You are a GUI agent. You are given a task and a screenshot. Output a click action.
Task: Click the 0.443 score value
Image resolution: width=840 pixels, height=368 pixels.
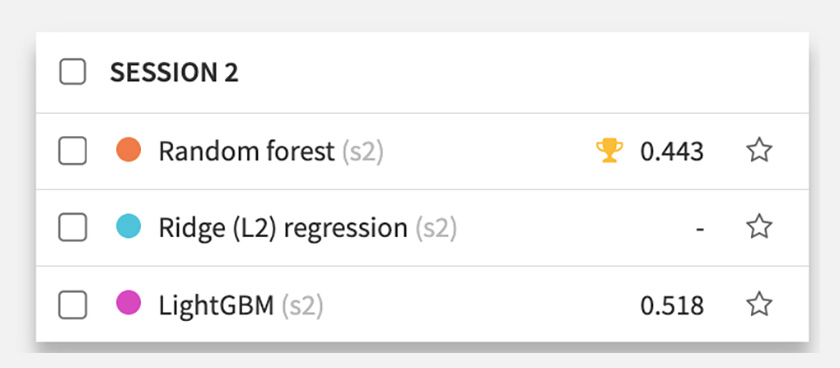672,152
